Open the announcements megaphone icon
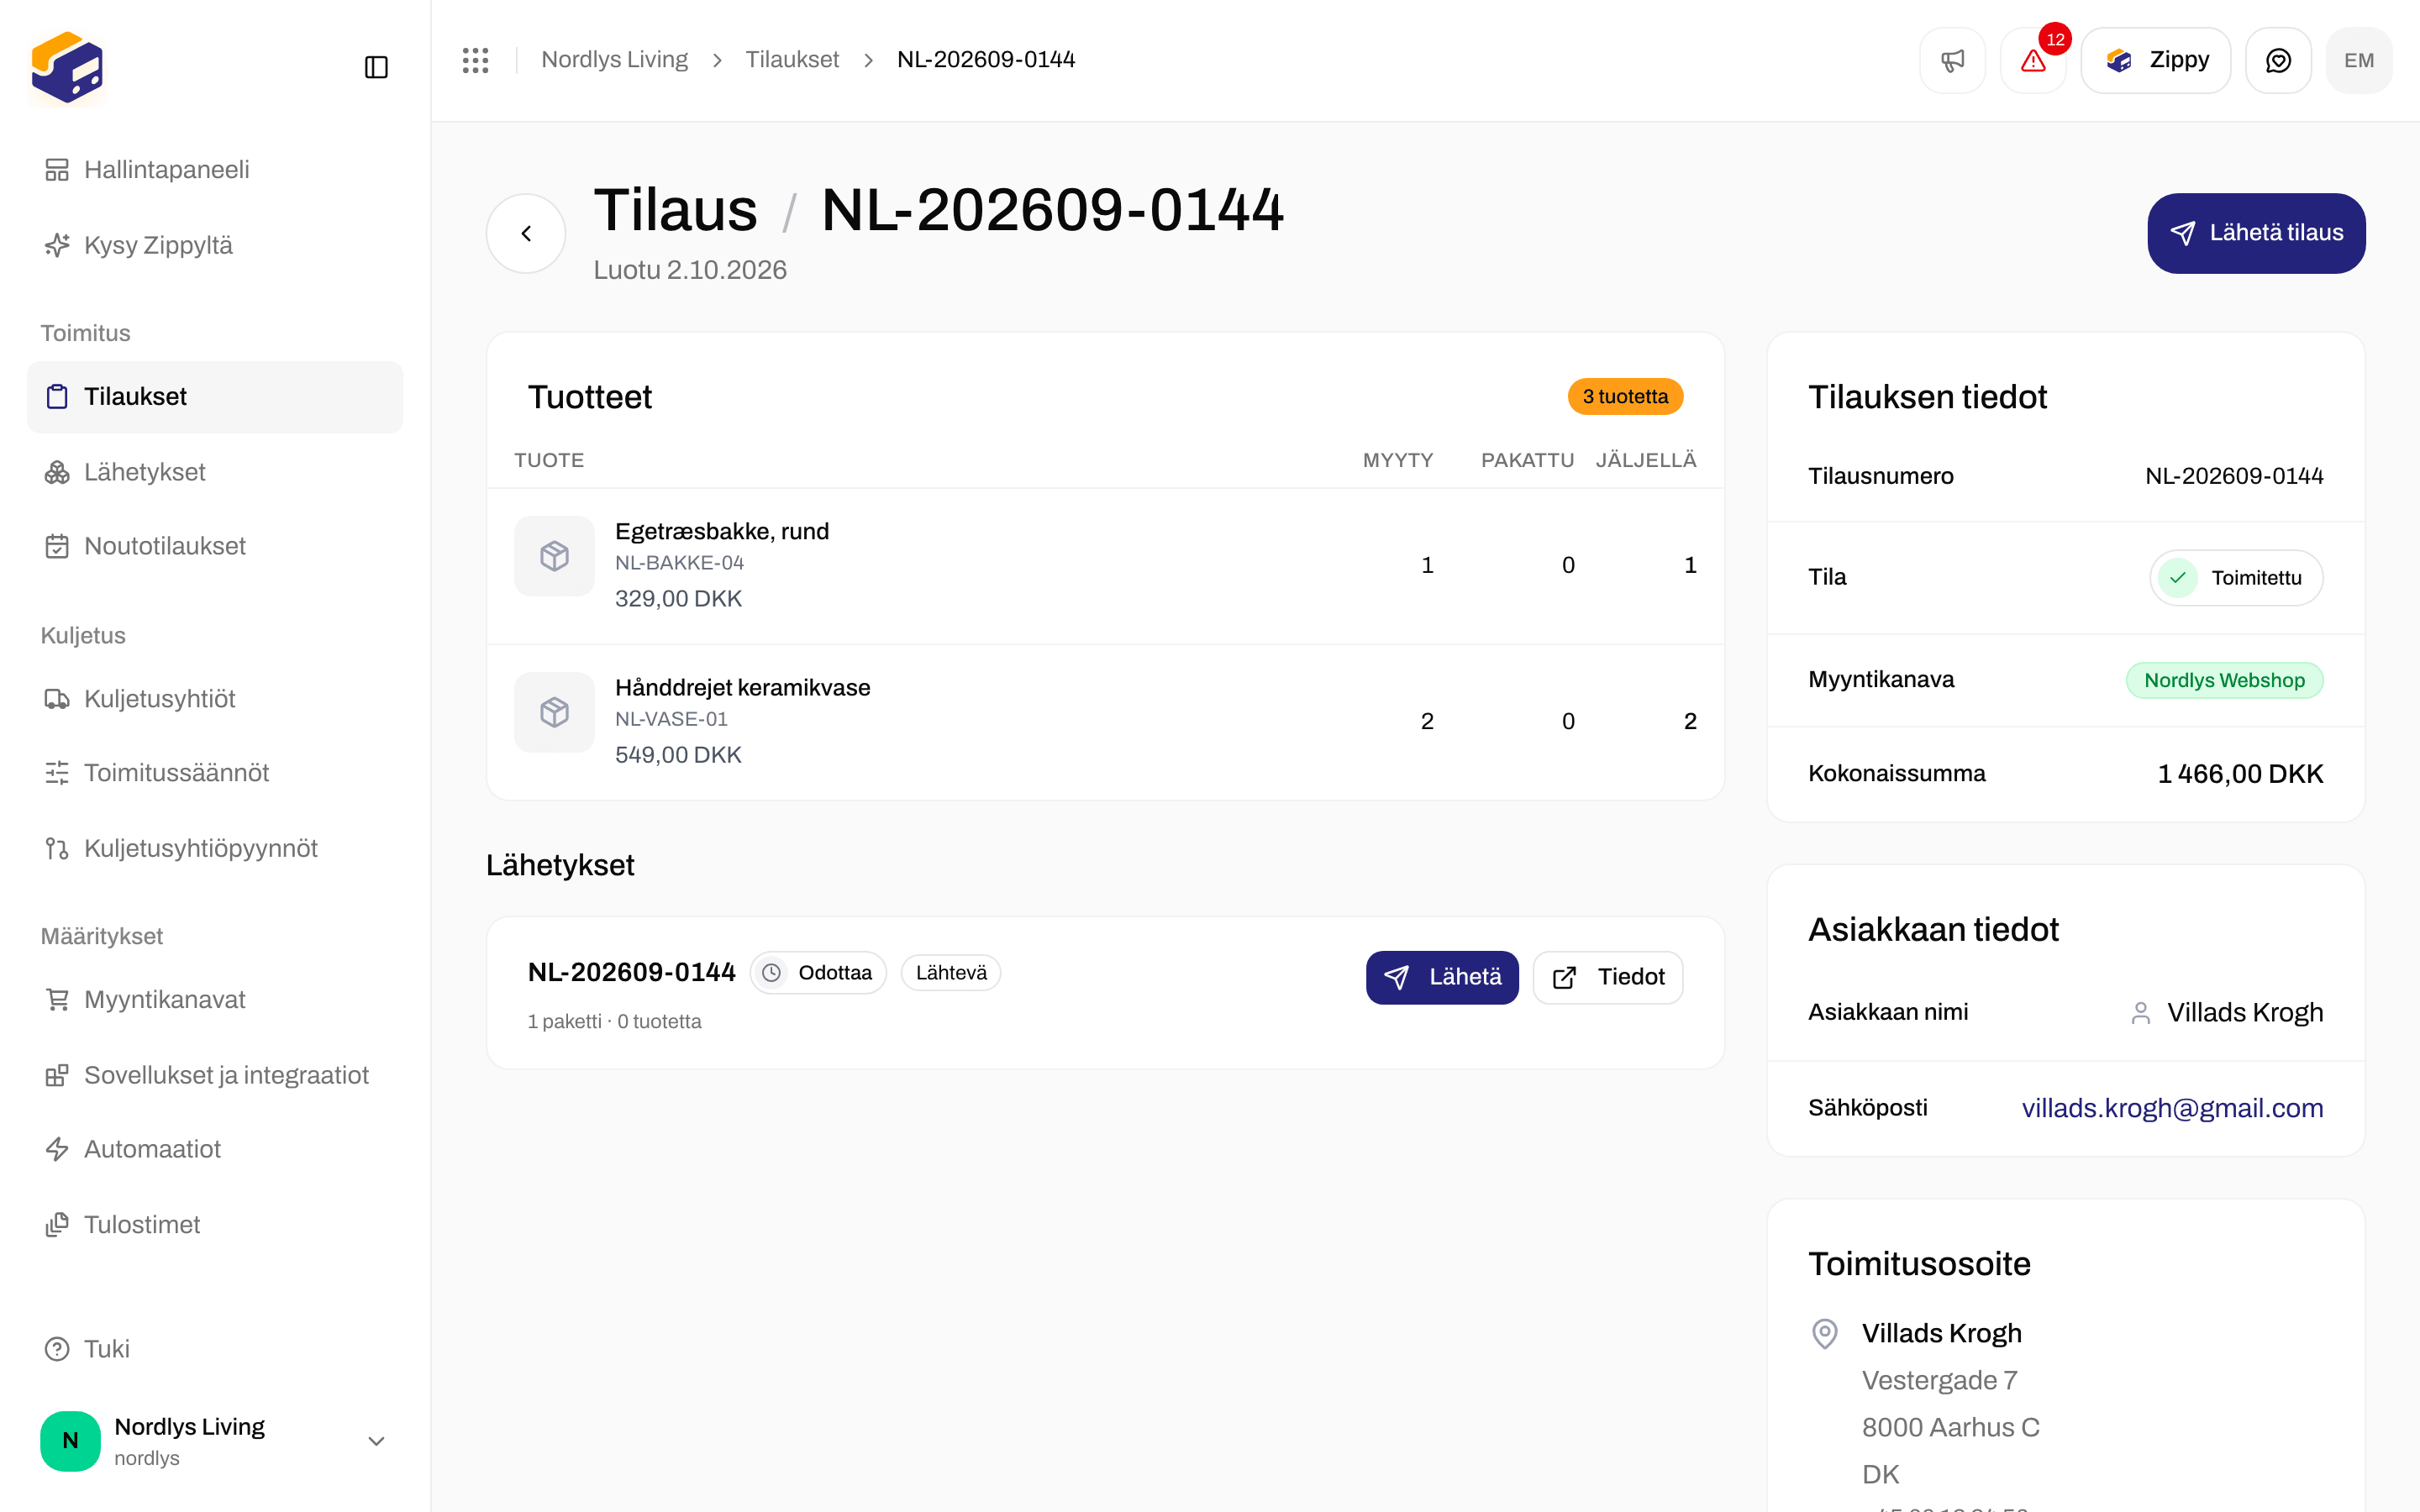 pos(1952,60)
